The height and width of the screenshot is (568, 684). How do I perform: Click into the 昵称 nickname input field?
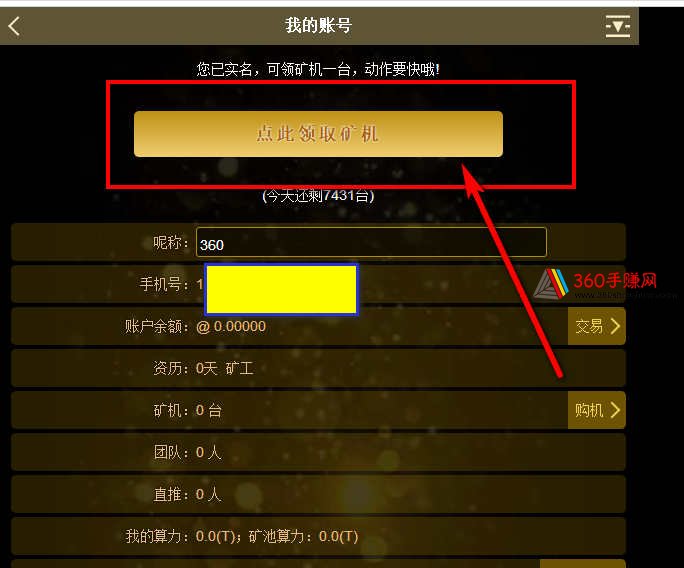[371, 242]
